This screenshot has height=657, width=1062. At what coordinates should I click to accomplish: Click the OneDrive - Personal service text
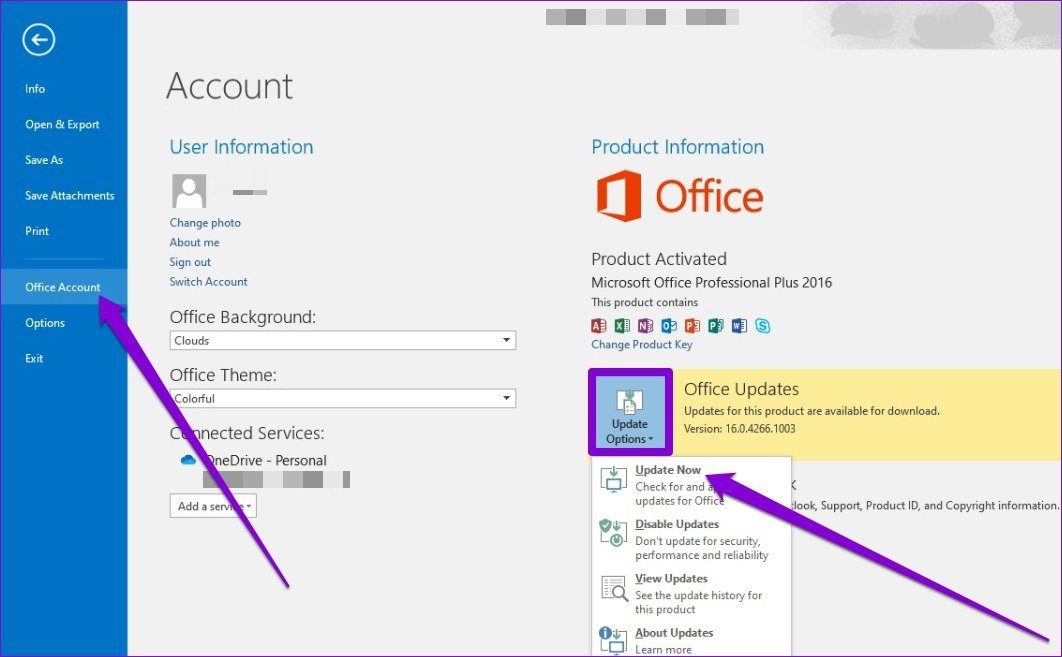pos(266,461)
